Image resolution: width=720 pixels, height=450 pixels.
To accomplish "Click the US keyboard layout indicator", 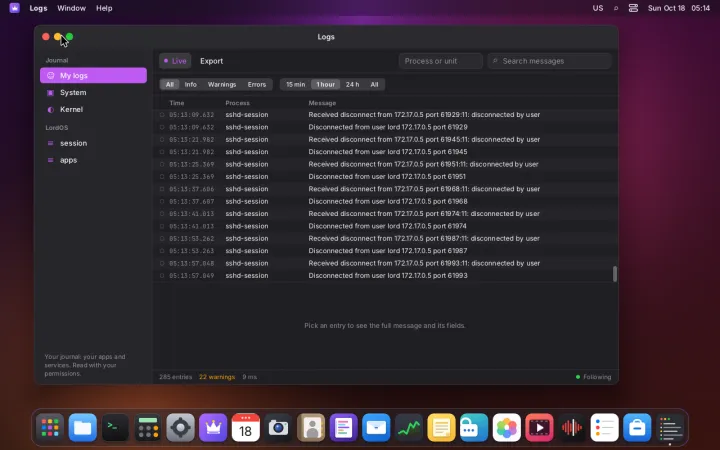I will pos(597,8).
